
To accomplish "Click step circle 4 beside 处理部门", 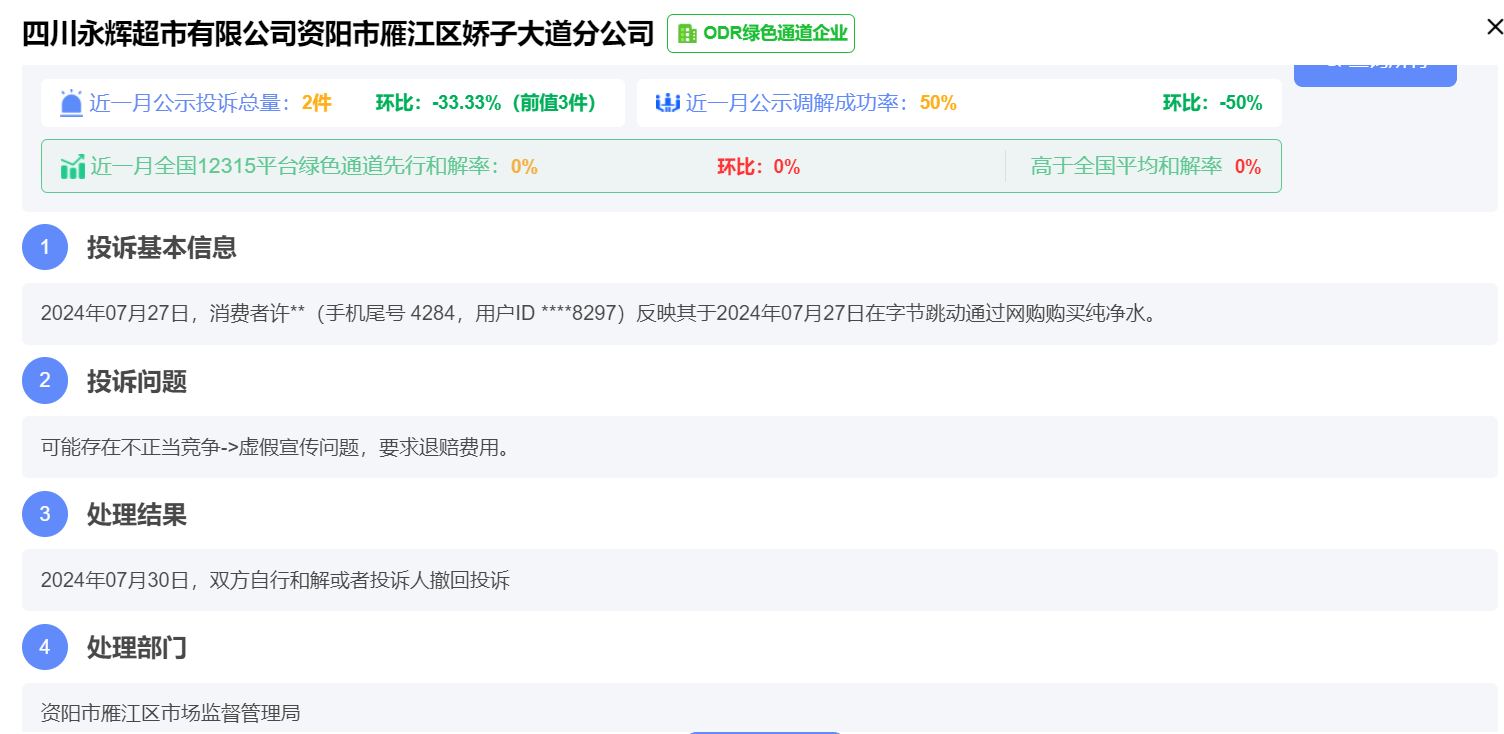I will coord(45,647).
